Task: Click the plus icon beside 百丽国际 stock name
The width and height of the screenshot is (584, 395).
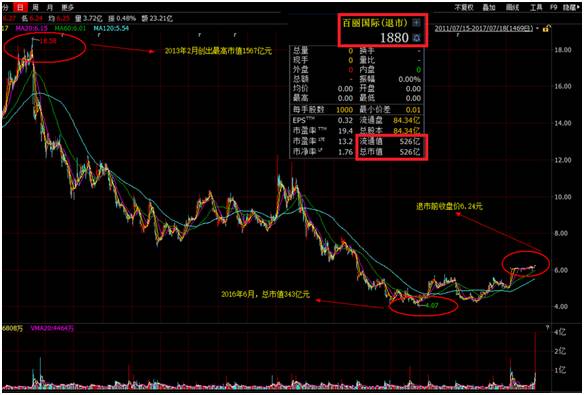Action: [416, 23]
